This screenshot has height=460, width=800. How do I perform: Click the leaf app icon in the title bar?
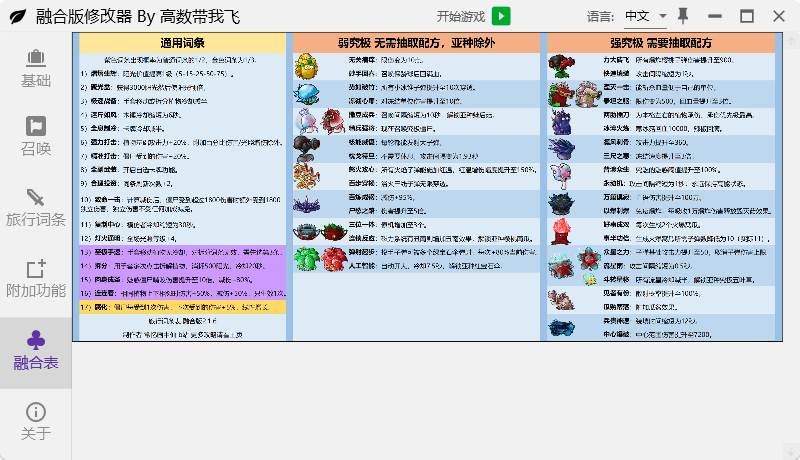click(18, 17)
